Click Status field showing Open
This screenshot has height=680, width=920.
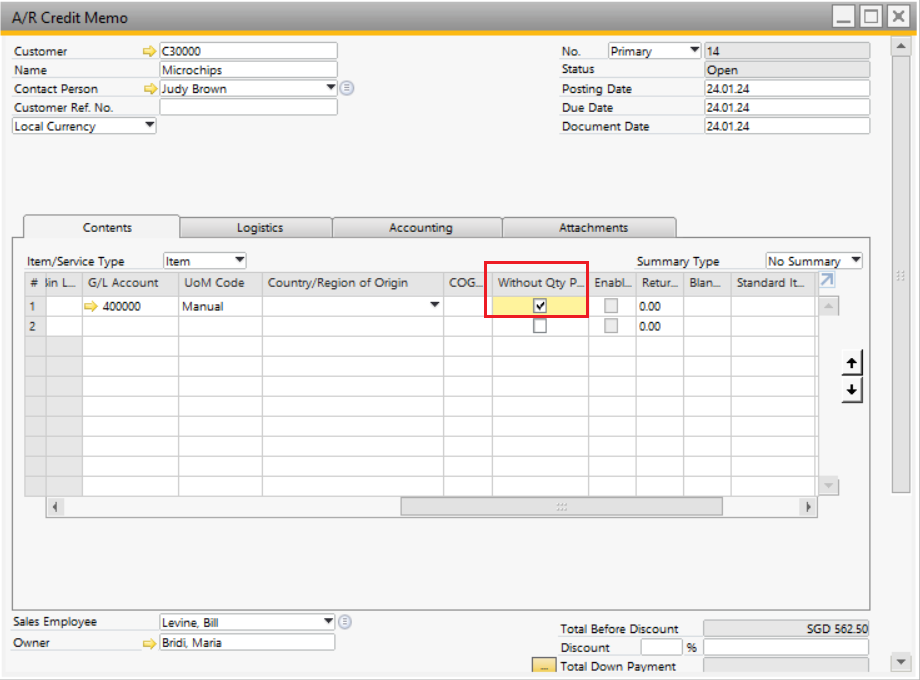[787, 70]
